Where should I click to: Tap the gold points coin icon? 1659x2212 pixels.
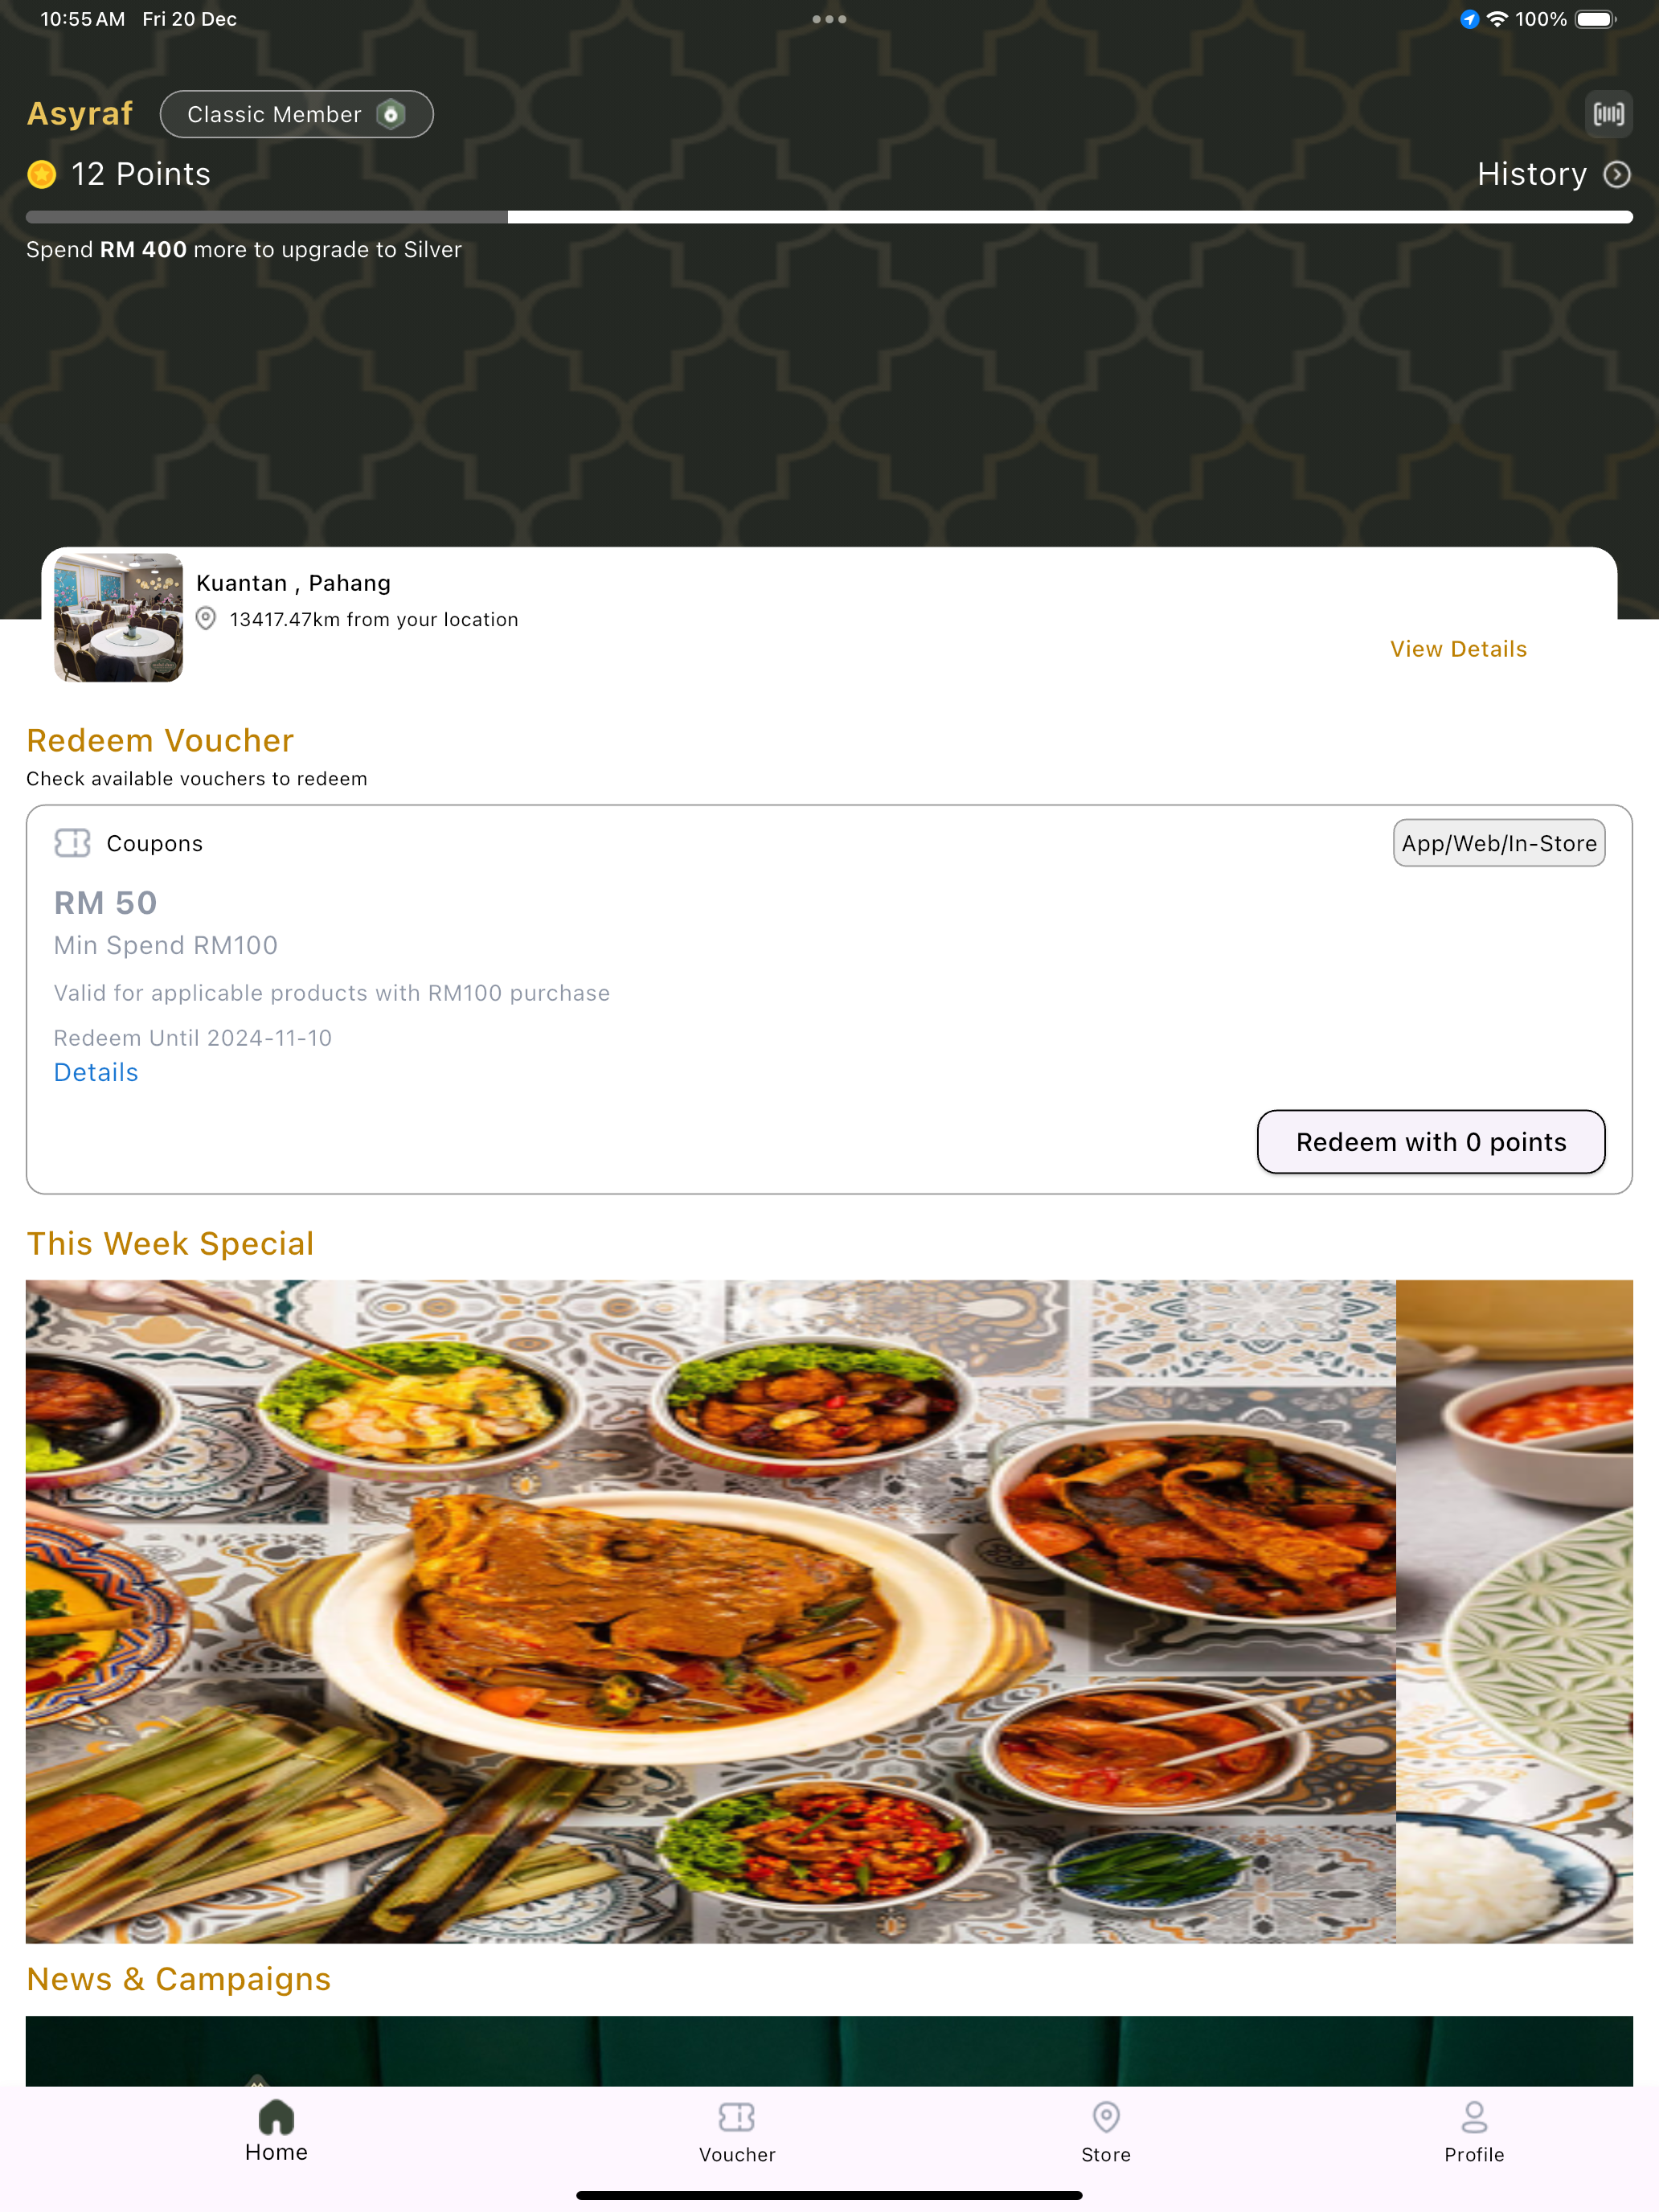point(42,175)
